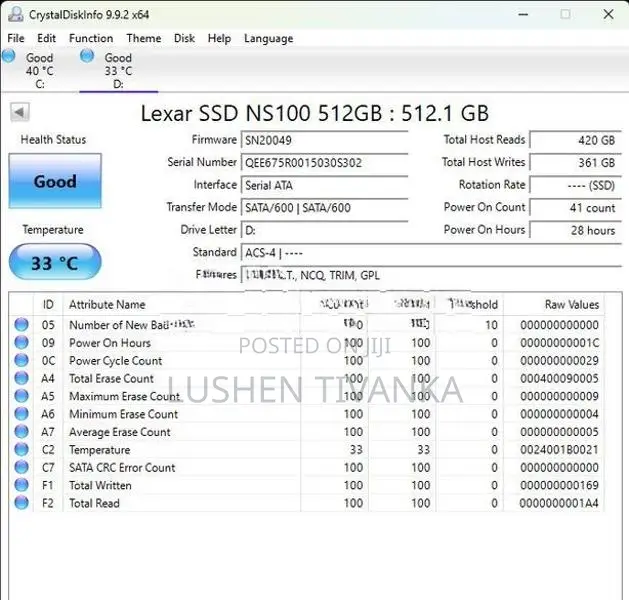Image resolution: width=629 pixels, height=600 pixels.
Task: Click the Lexar SSD NS100 512GB title
Action: (314, 113)
